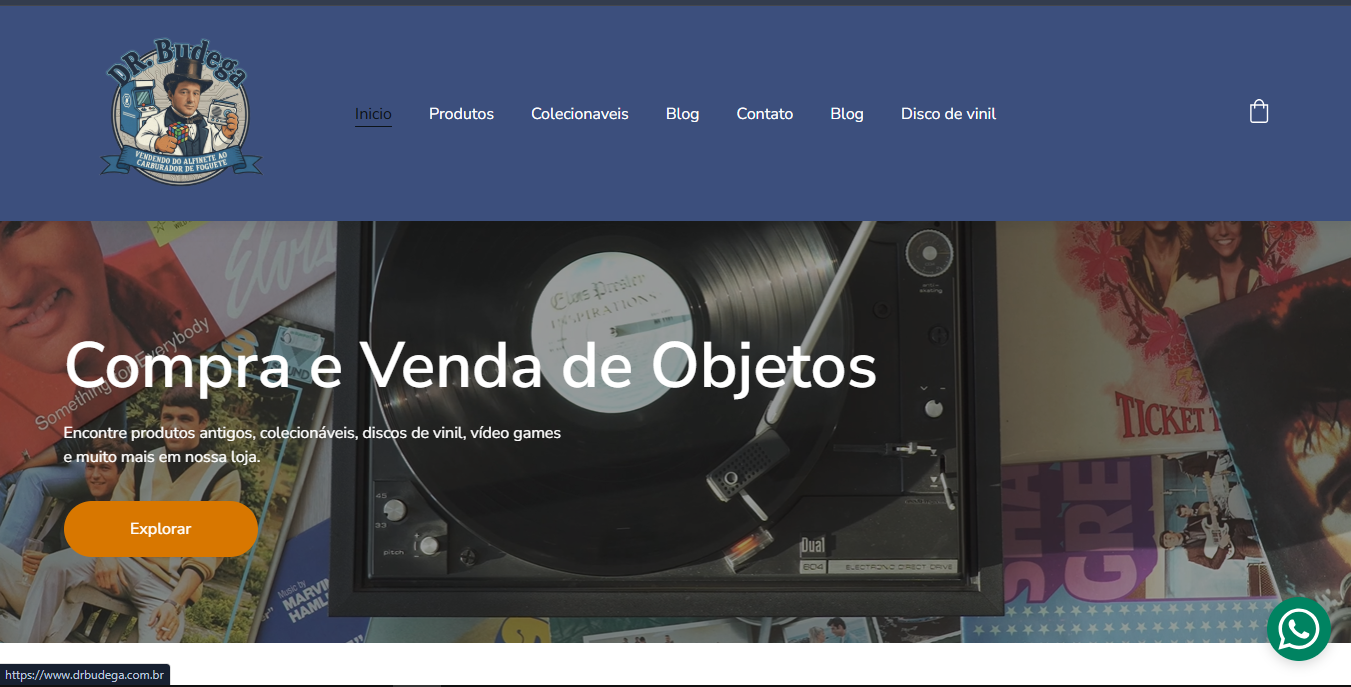This screenshot has width=1351, height=687.
Task: Open the Produtos menu item
Action: [461, 114]
